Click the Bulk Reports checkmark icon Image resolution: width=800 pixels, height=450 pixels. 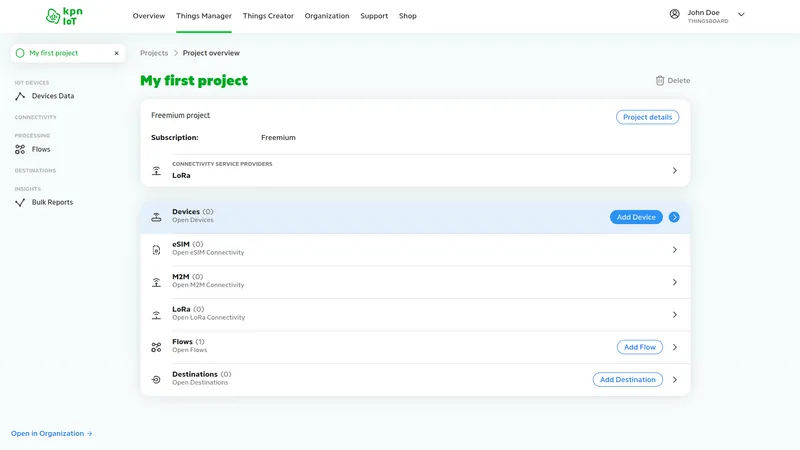tap(20, 203)
